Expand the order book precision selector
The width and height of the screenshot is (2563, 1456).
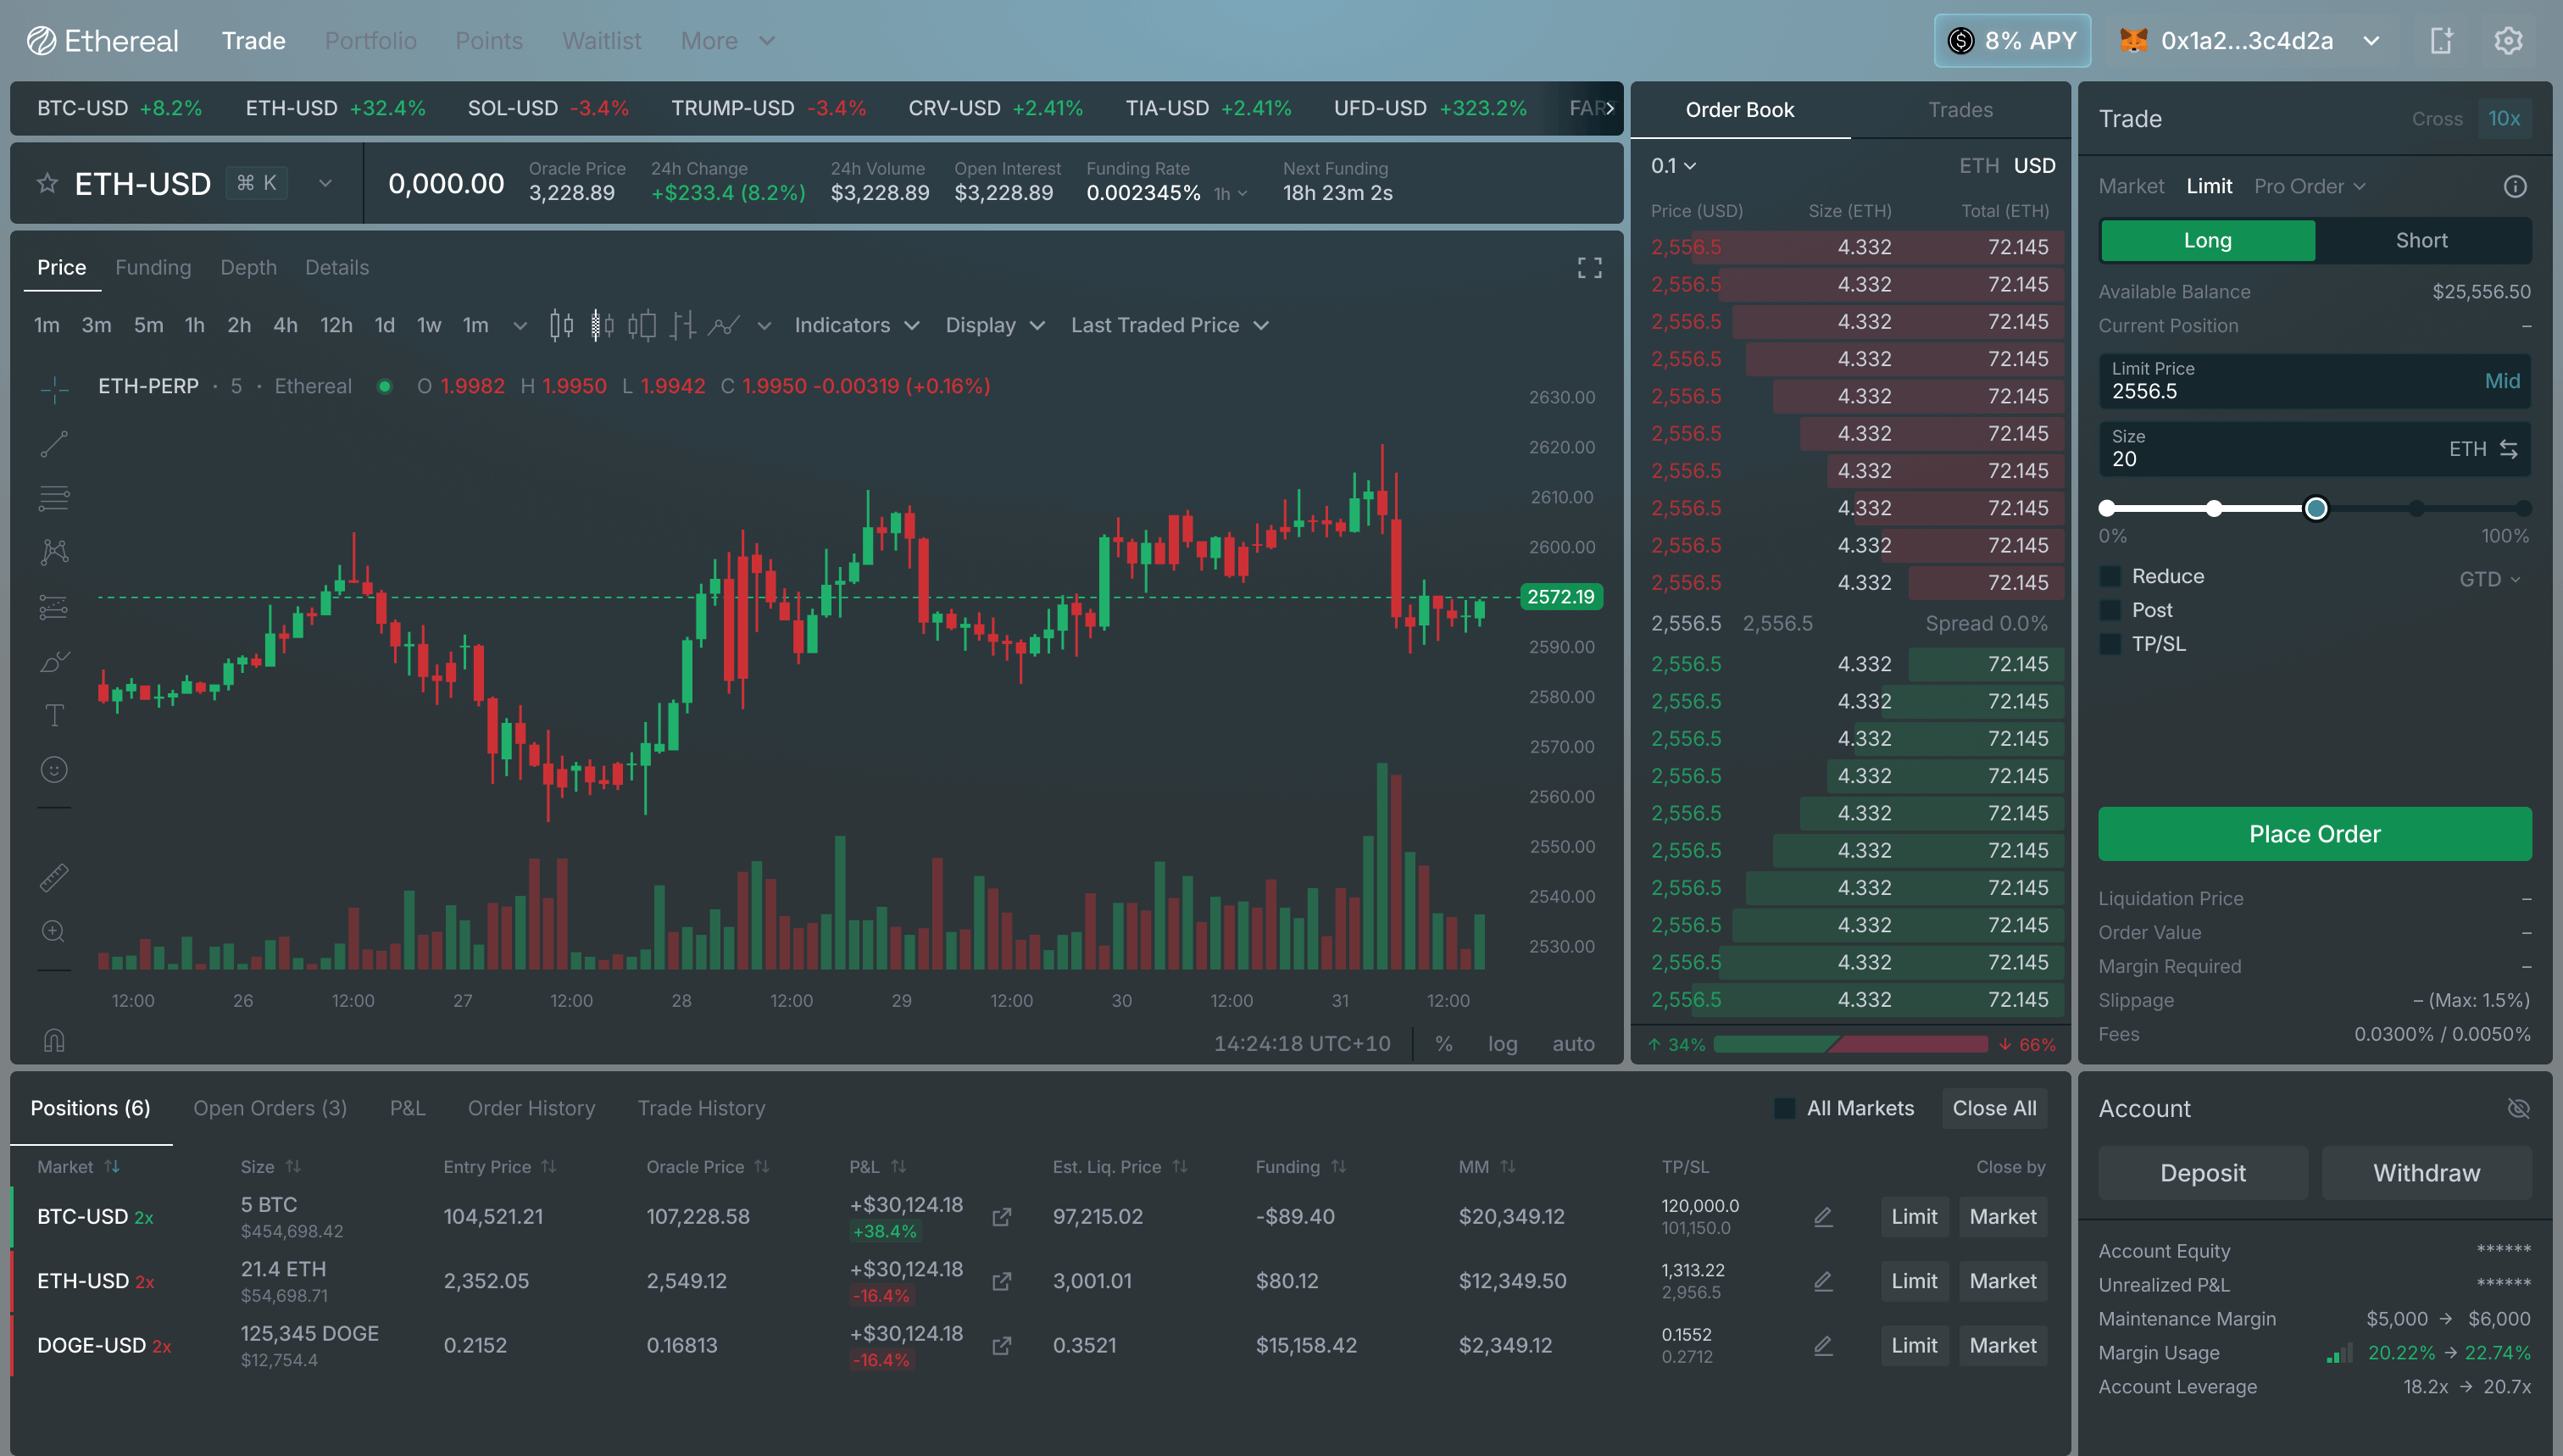pos(1673,165)
